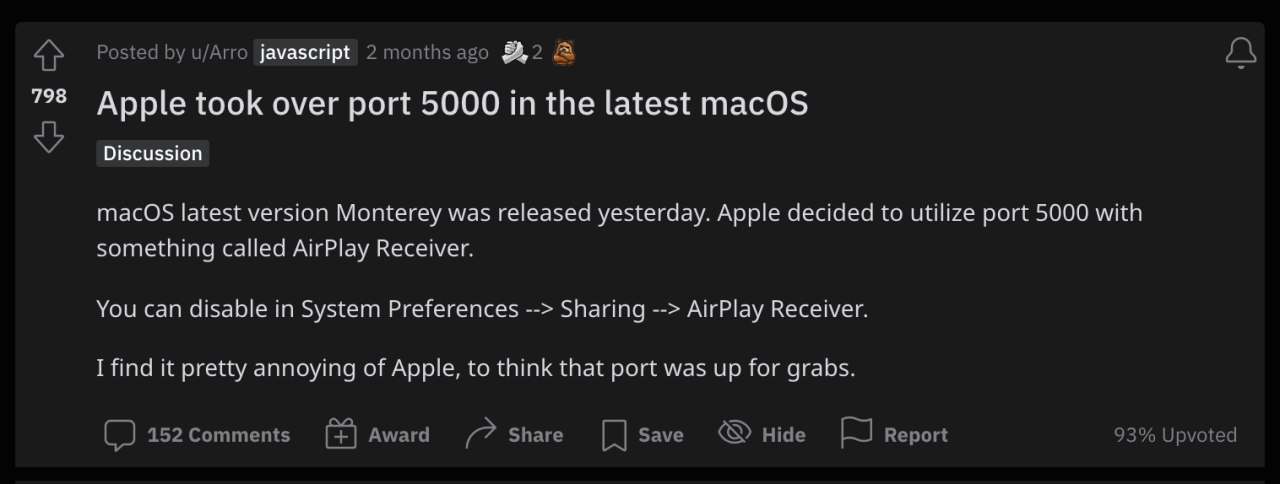Click the '2 months ago' timestamp

427,52
